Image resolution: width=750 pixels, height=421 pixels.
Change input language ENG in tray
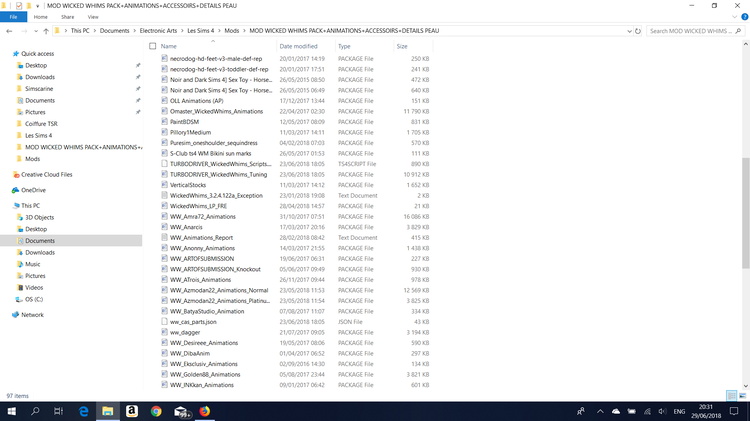(x=679, y=411)
